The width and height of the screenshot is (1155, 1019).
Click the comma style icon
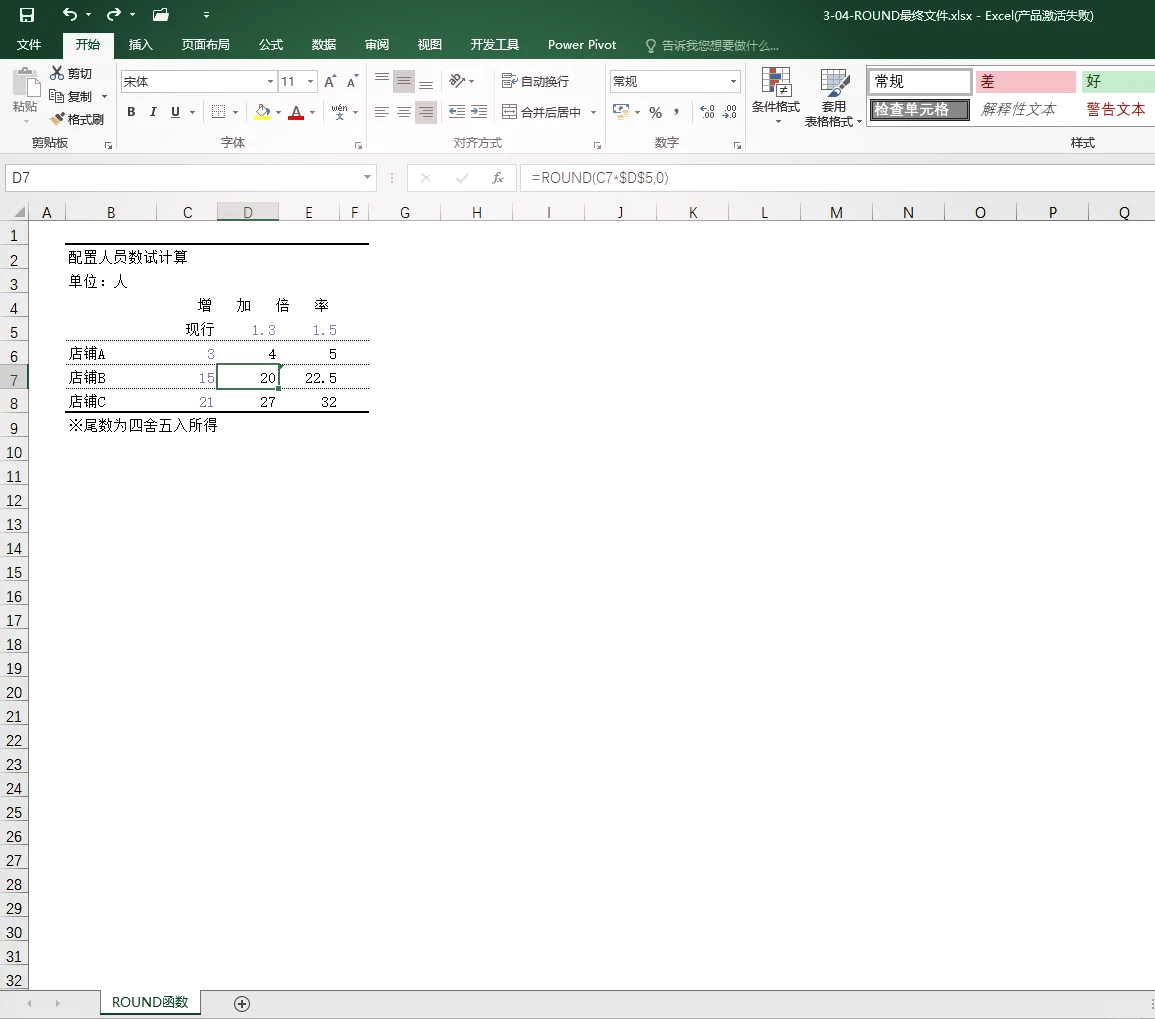point(676,112)
